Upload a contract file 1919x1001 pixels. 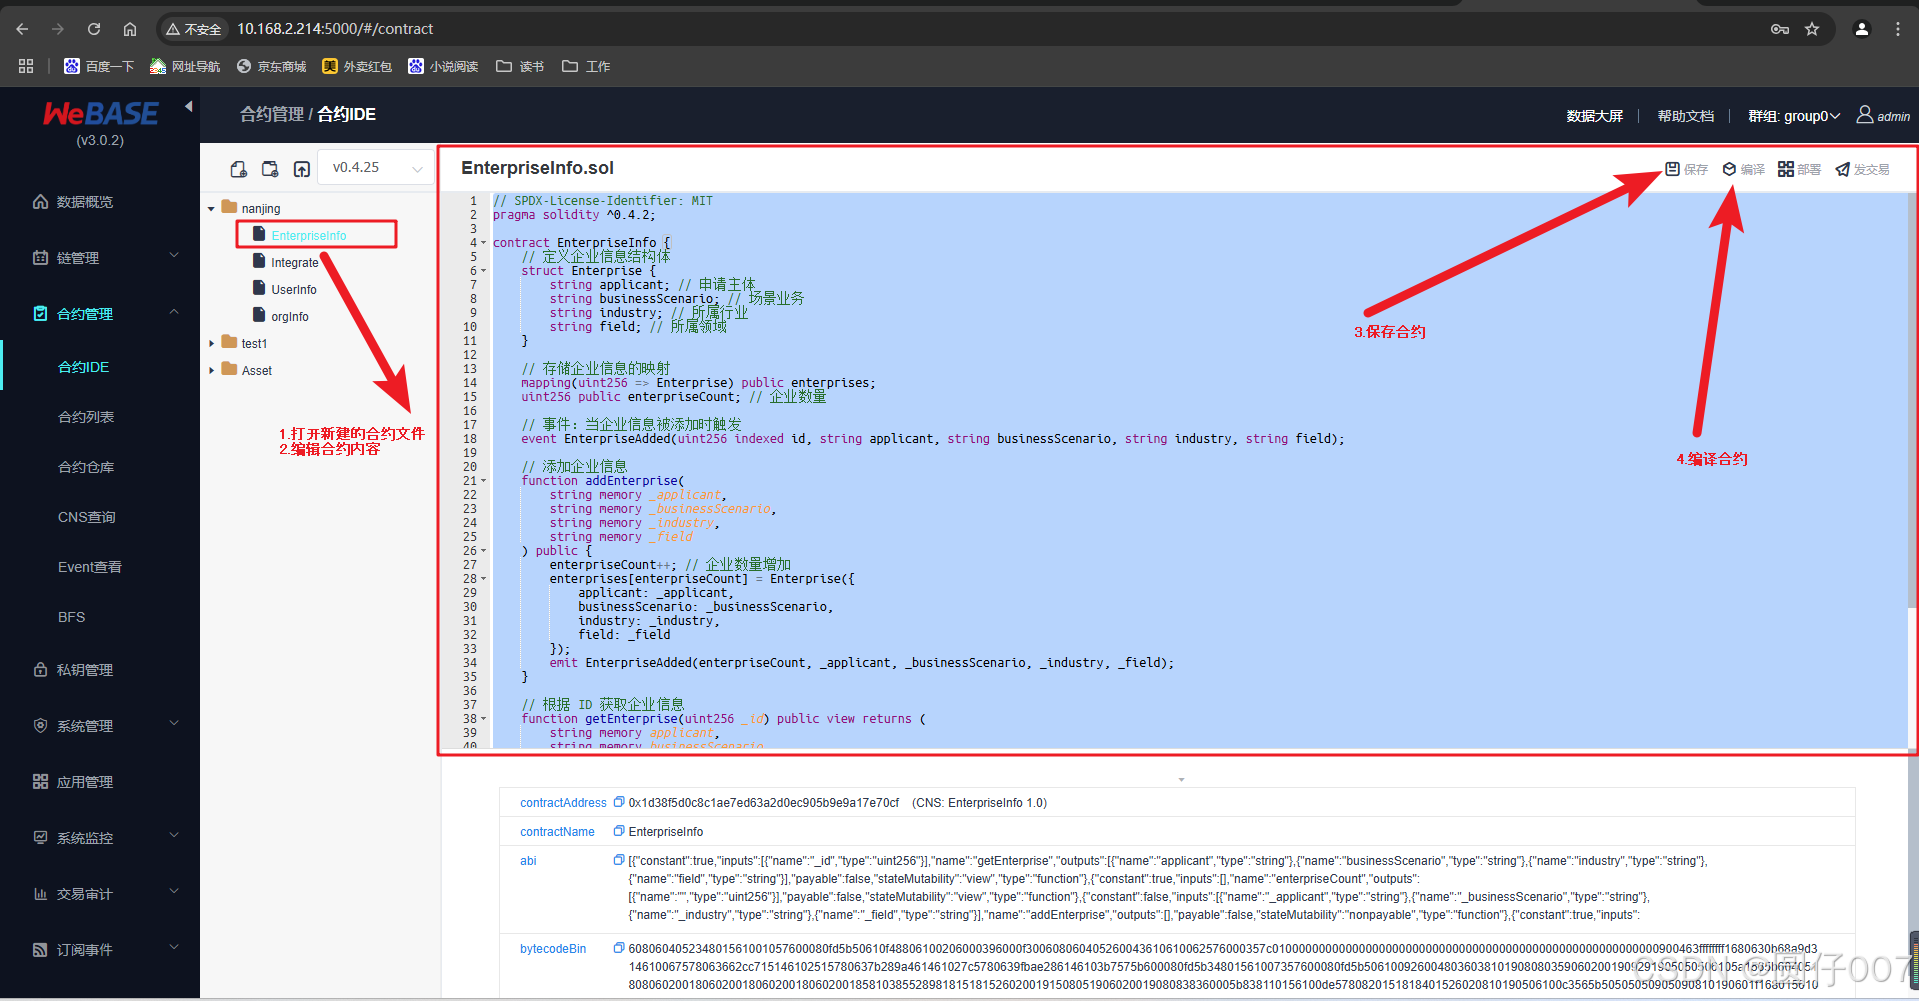(302, 169)
